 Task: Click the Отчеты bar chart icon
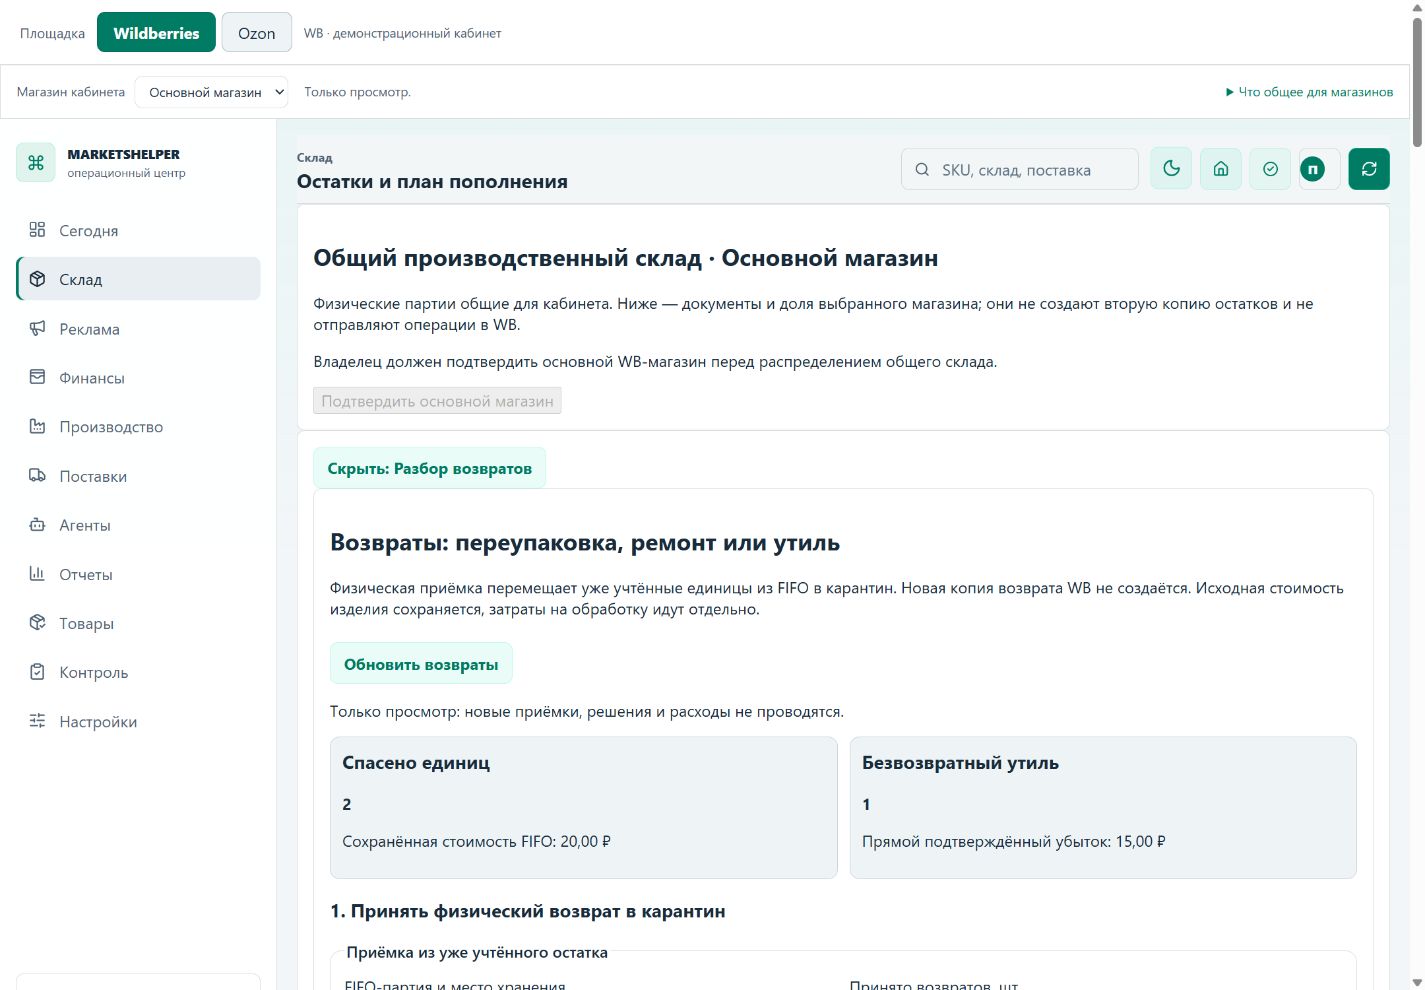click(x=37, y=573)
